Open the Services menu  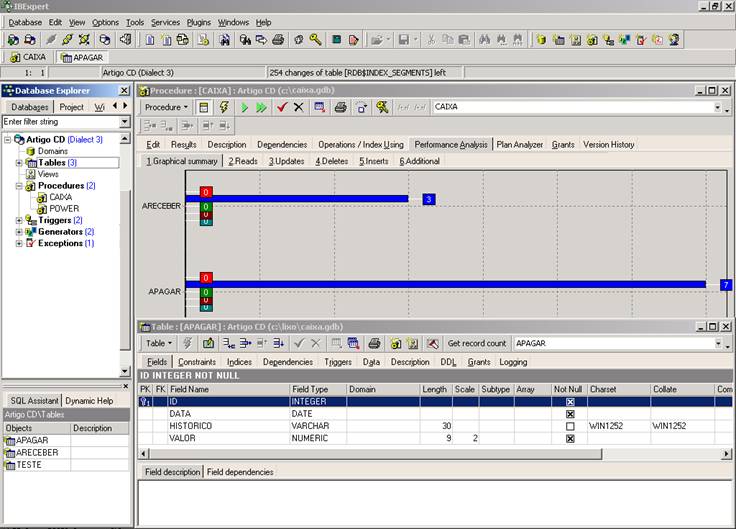pyautogui.click(x=165, y=22)
